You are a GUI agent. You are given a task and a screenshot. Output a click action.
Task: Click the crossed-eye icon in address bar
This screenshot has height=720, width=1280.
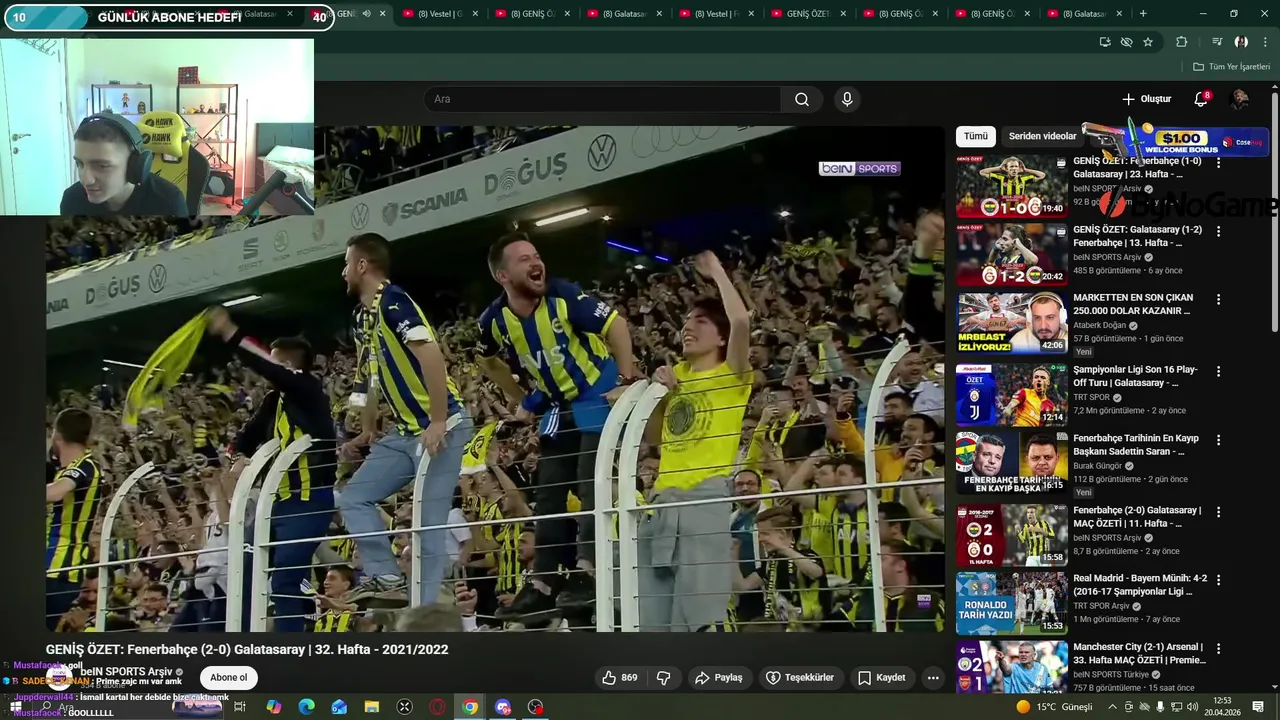click(x=1126, y=42)
